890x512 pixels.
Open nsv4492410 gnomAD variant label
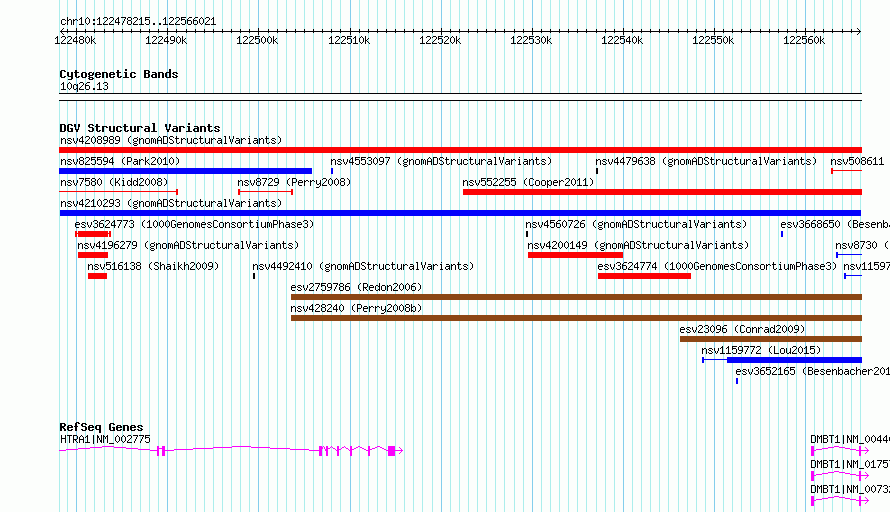(363, 266)
